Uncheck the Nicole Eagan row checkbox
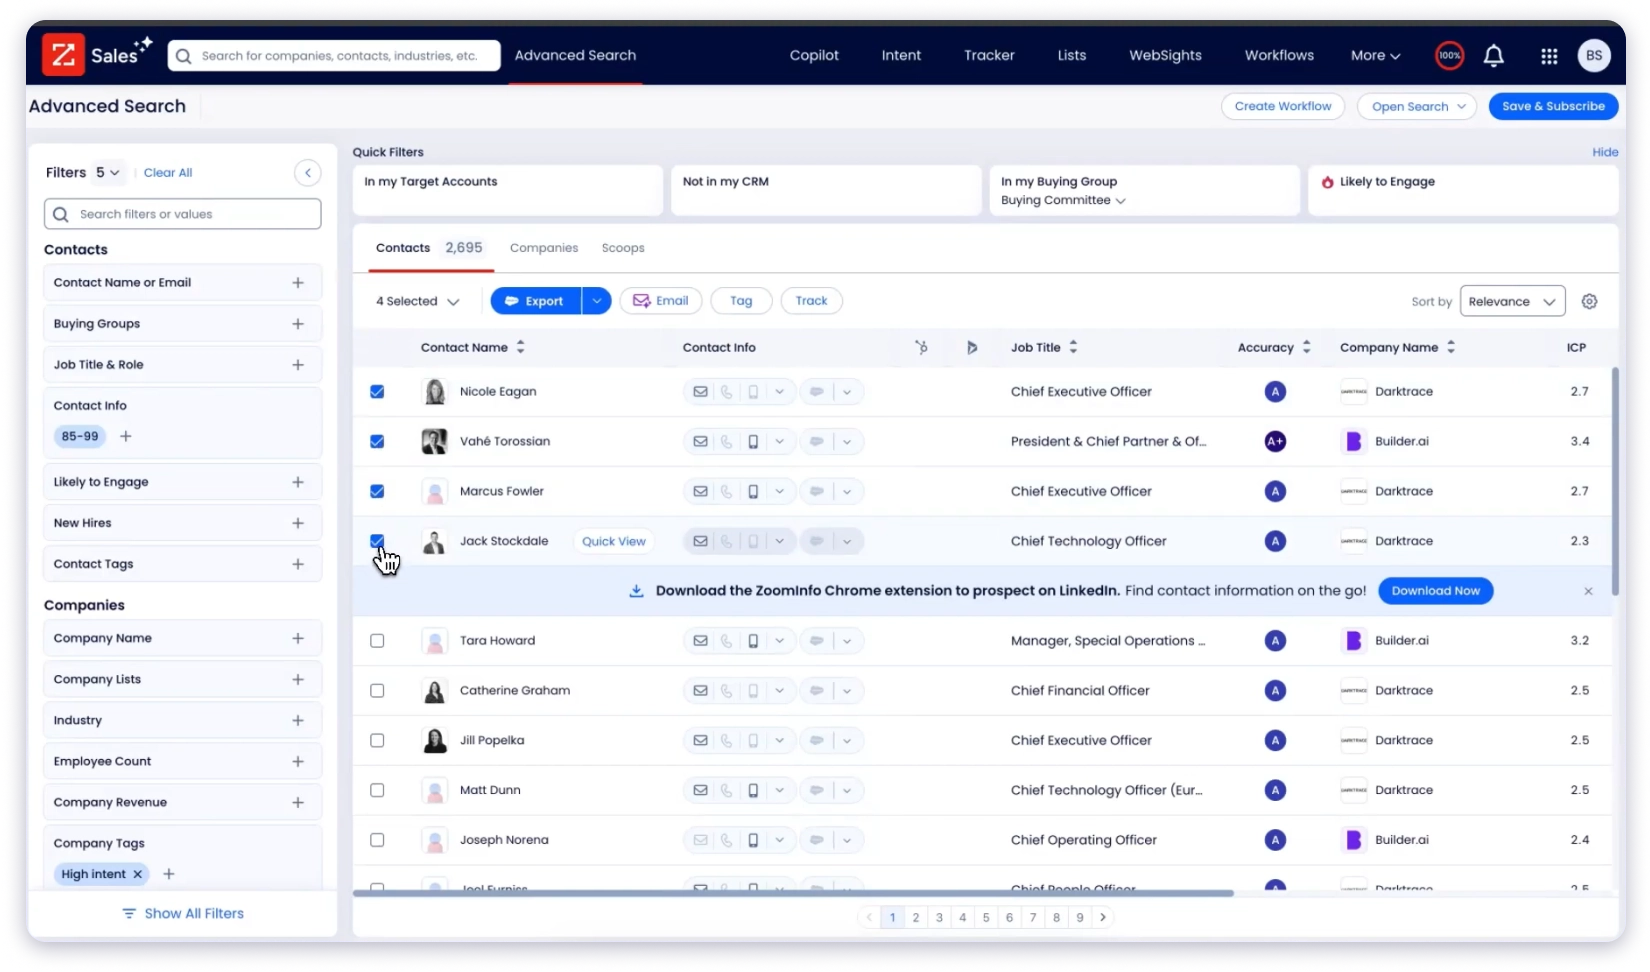The image size is (1650, 972). 377,392
